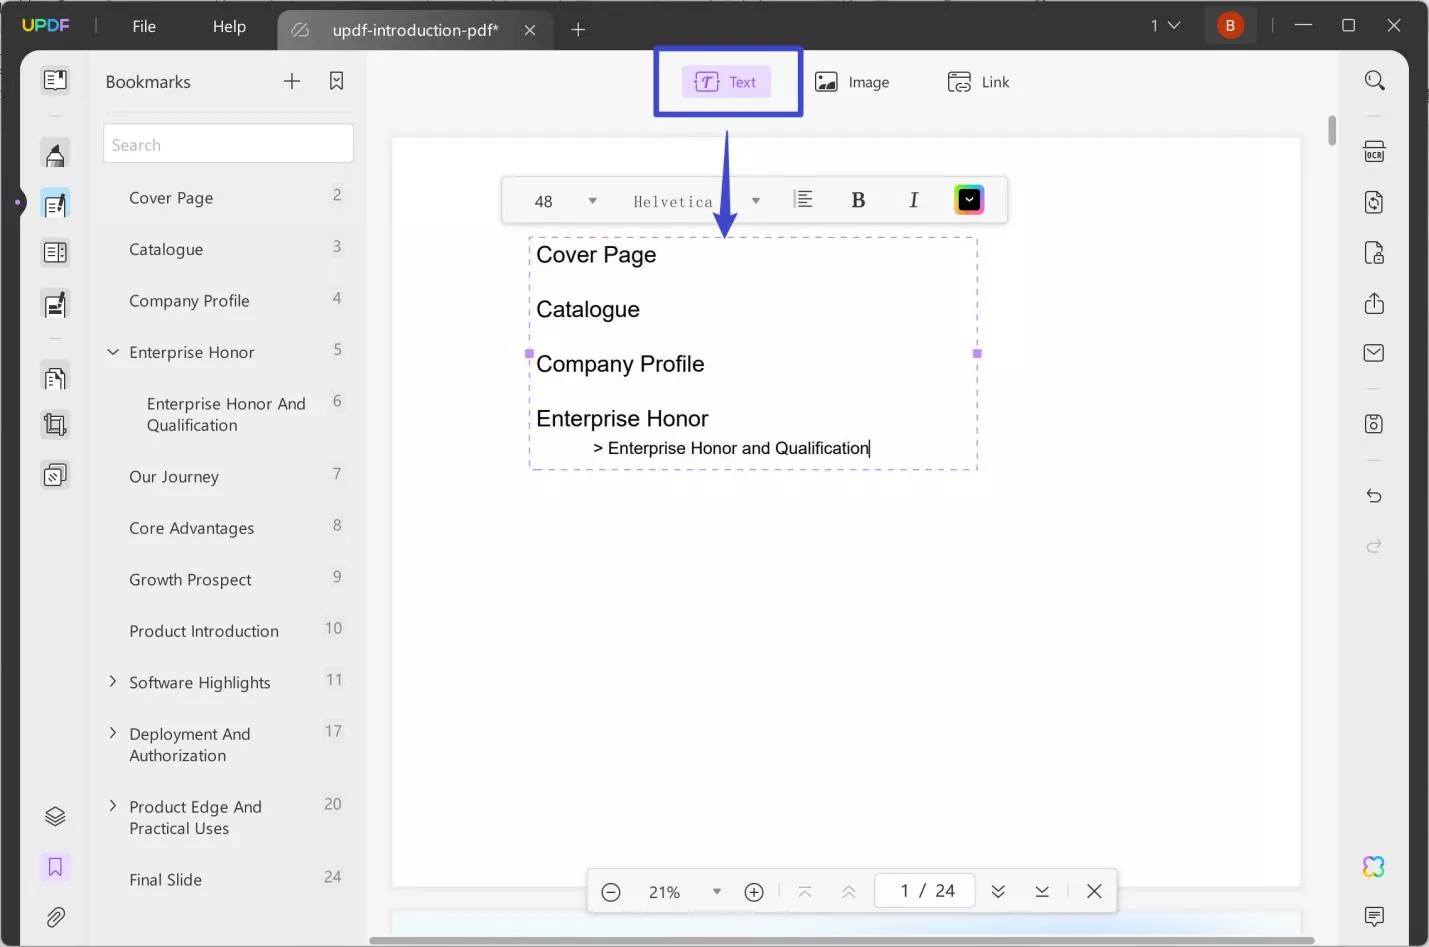Viewport: 1429px width, 947px height.
Task: Send file by email envelope icon
Action: click(1374, 353)
